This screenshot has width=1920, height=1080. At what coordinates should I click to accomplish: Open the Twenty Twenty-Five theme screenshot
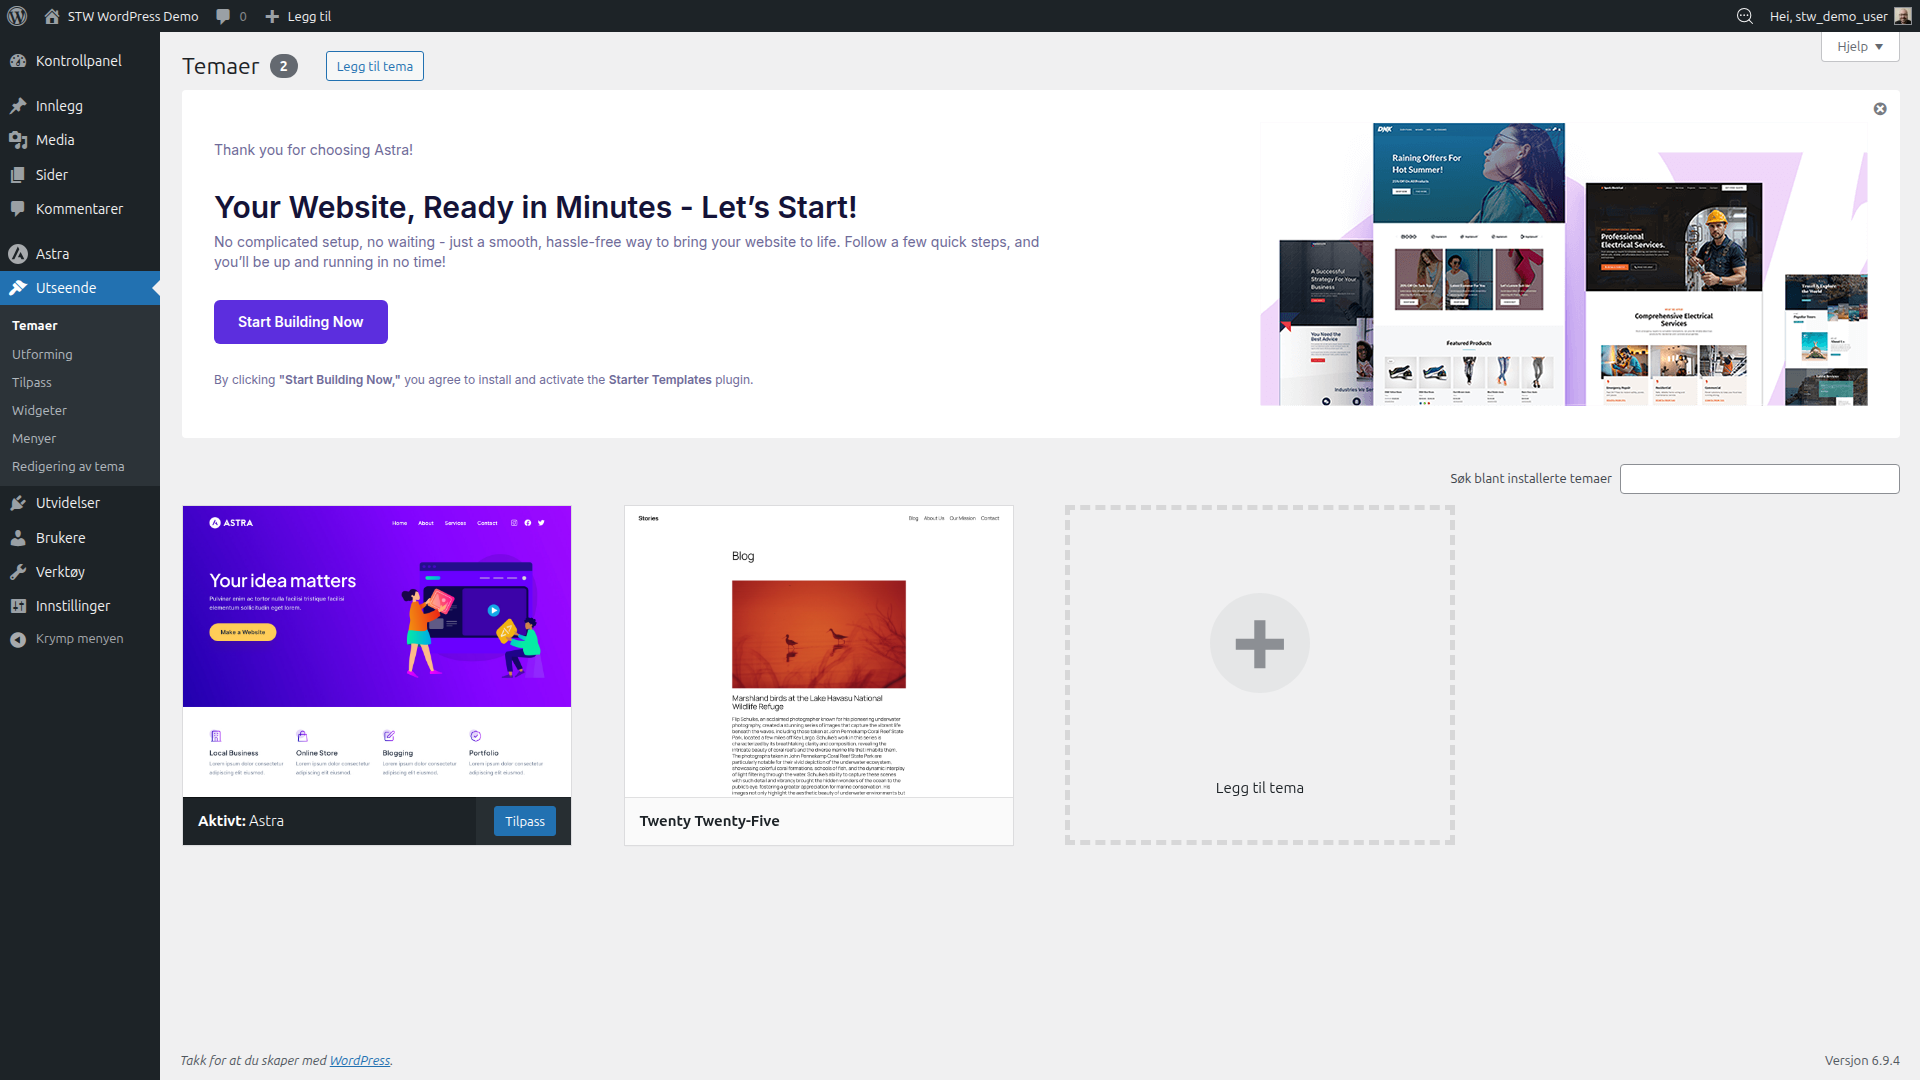pyautogui.click(x=819, y=651)
